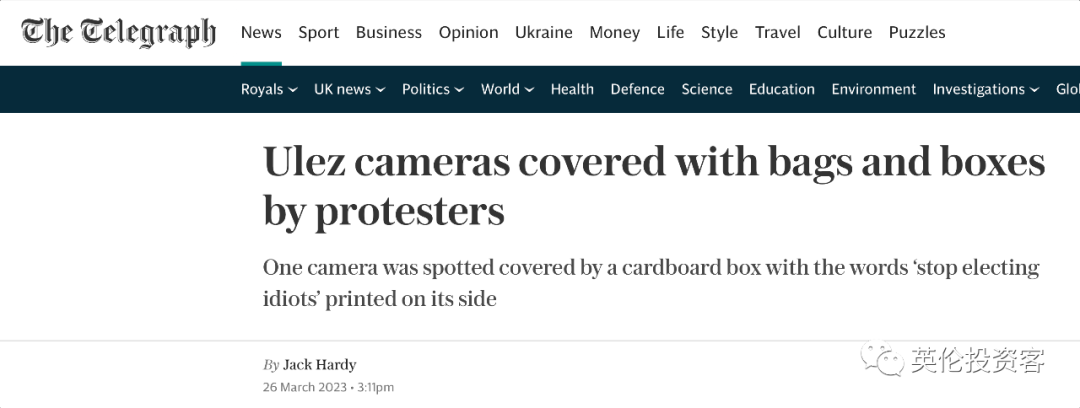
Task: Open author Jack Hardy's profile
Action: (x=319, y=365)
